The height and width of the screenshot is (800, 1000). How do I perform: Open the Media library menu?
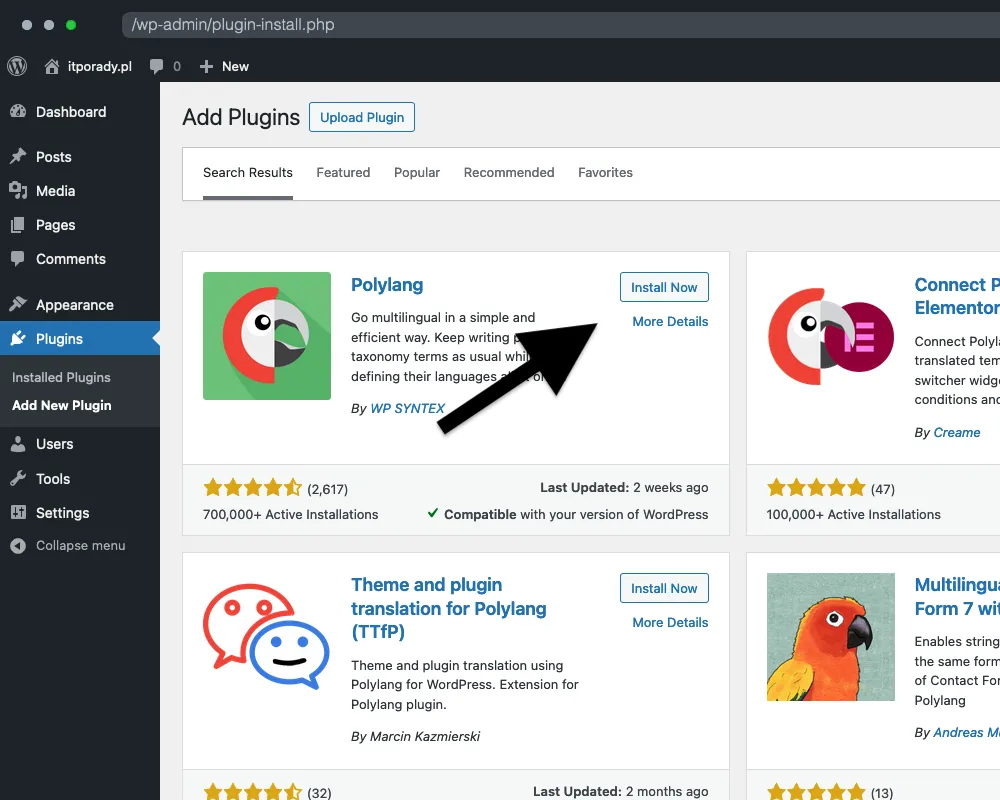[55, 191]
